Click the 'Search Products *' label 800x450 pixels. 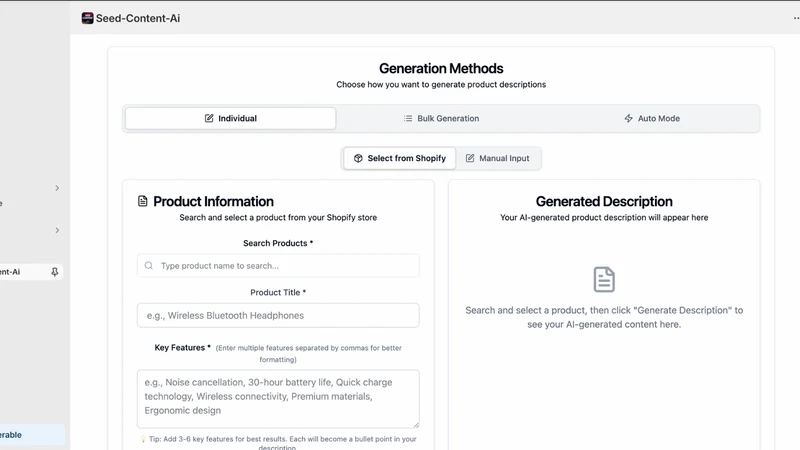[278, 243]
